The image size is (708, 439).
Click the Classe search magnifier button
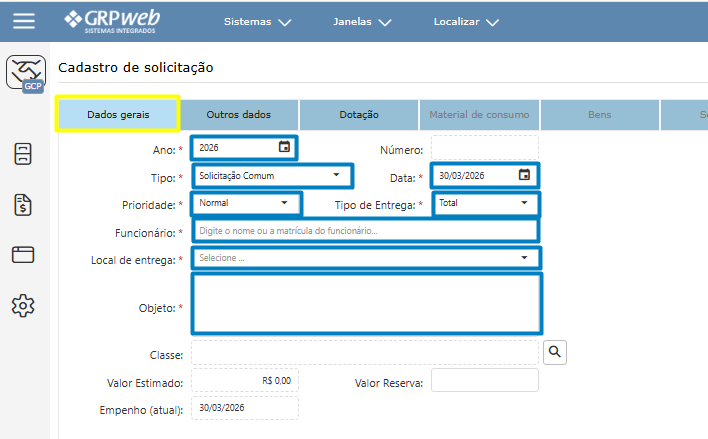tap(555, 352)
